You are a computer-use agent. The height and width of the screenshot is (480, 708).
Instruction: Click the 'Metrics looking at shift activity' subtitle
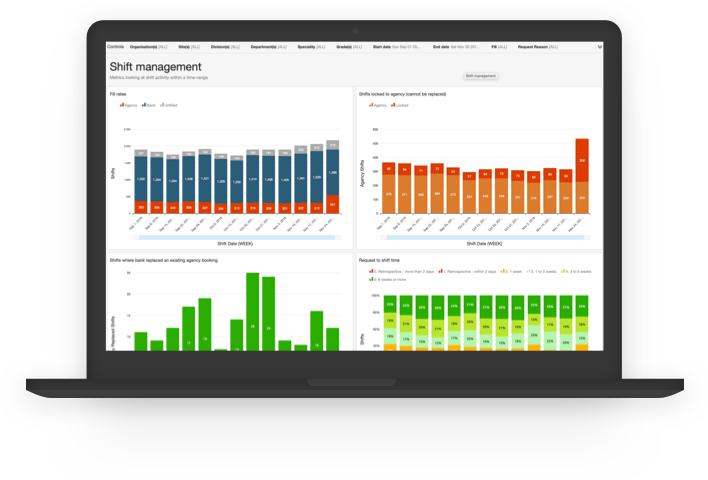click(158, 78)
